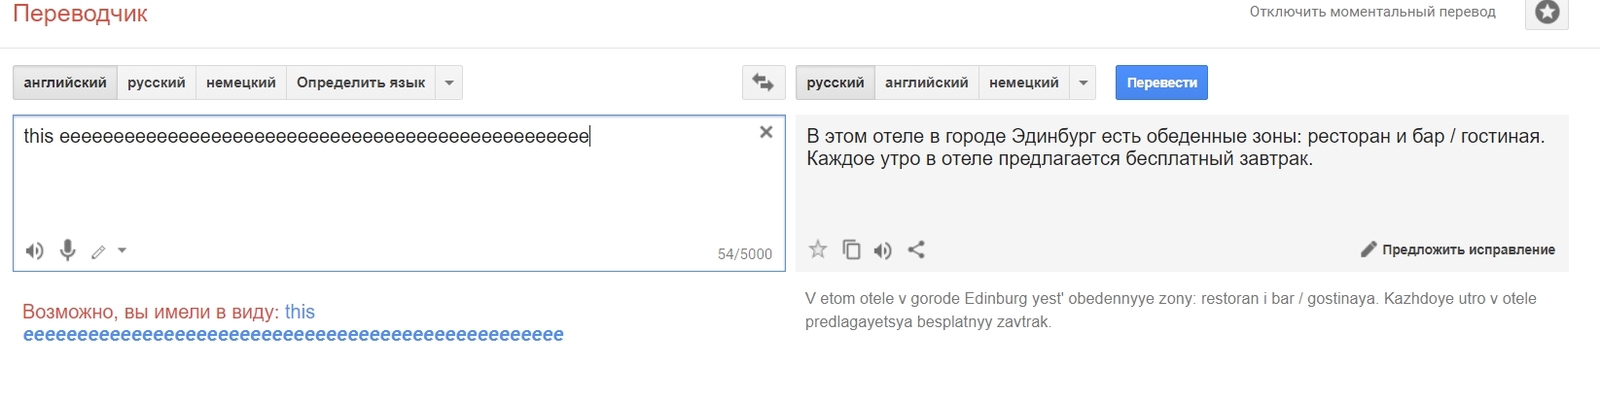The width and height of the screenshot is (1600, 399).
Task: Click the blue Перевести button
Action: click(1162, 83)
